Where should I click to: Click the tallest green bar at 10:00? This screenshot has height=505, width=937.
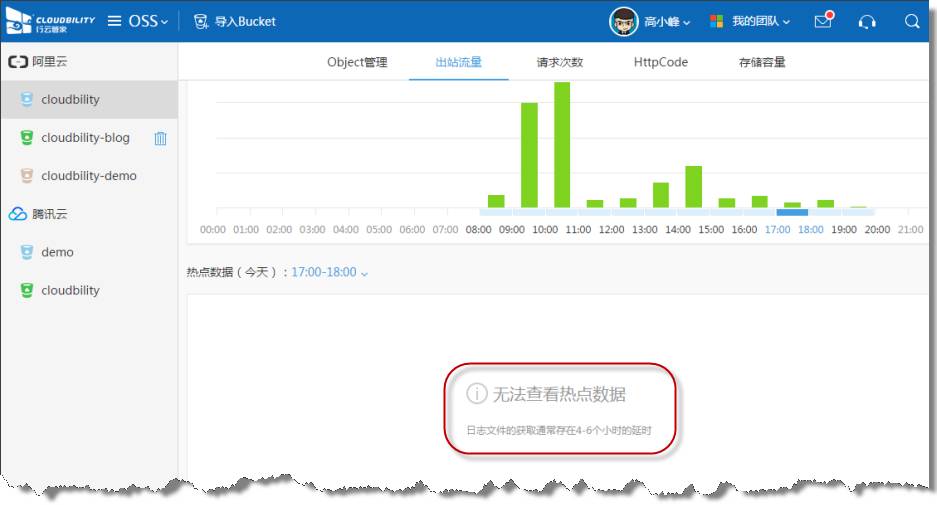[x=562, y=144]
